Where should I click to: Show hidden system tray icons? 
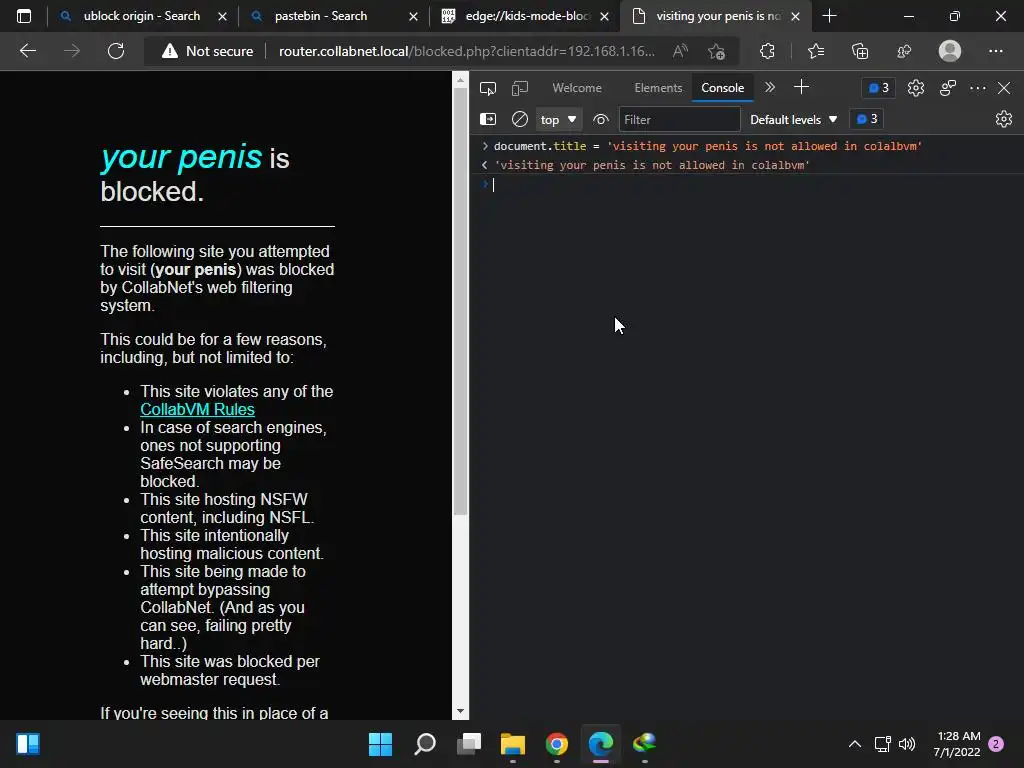click(854, 744)
